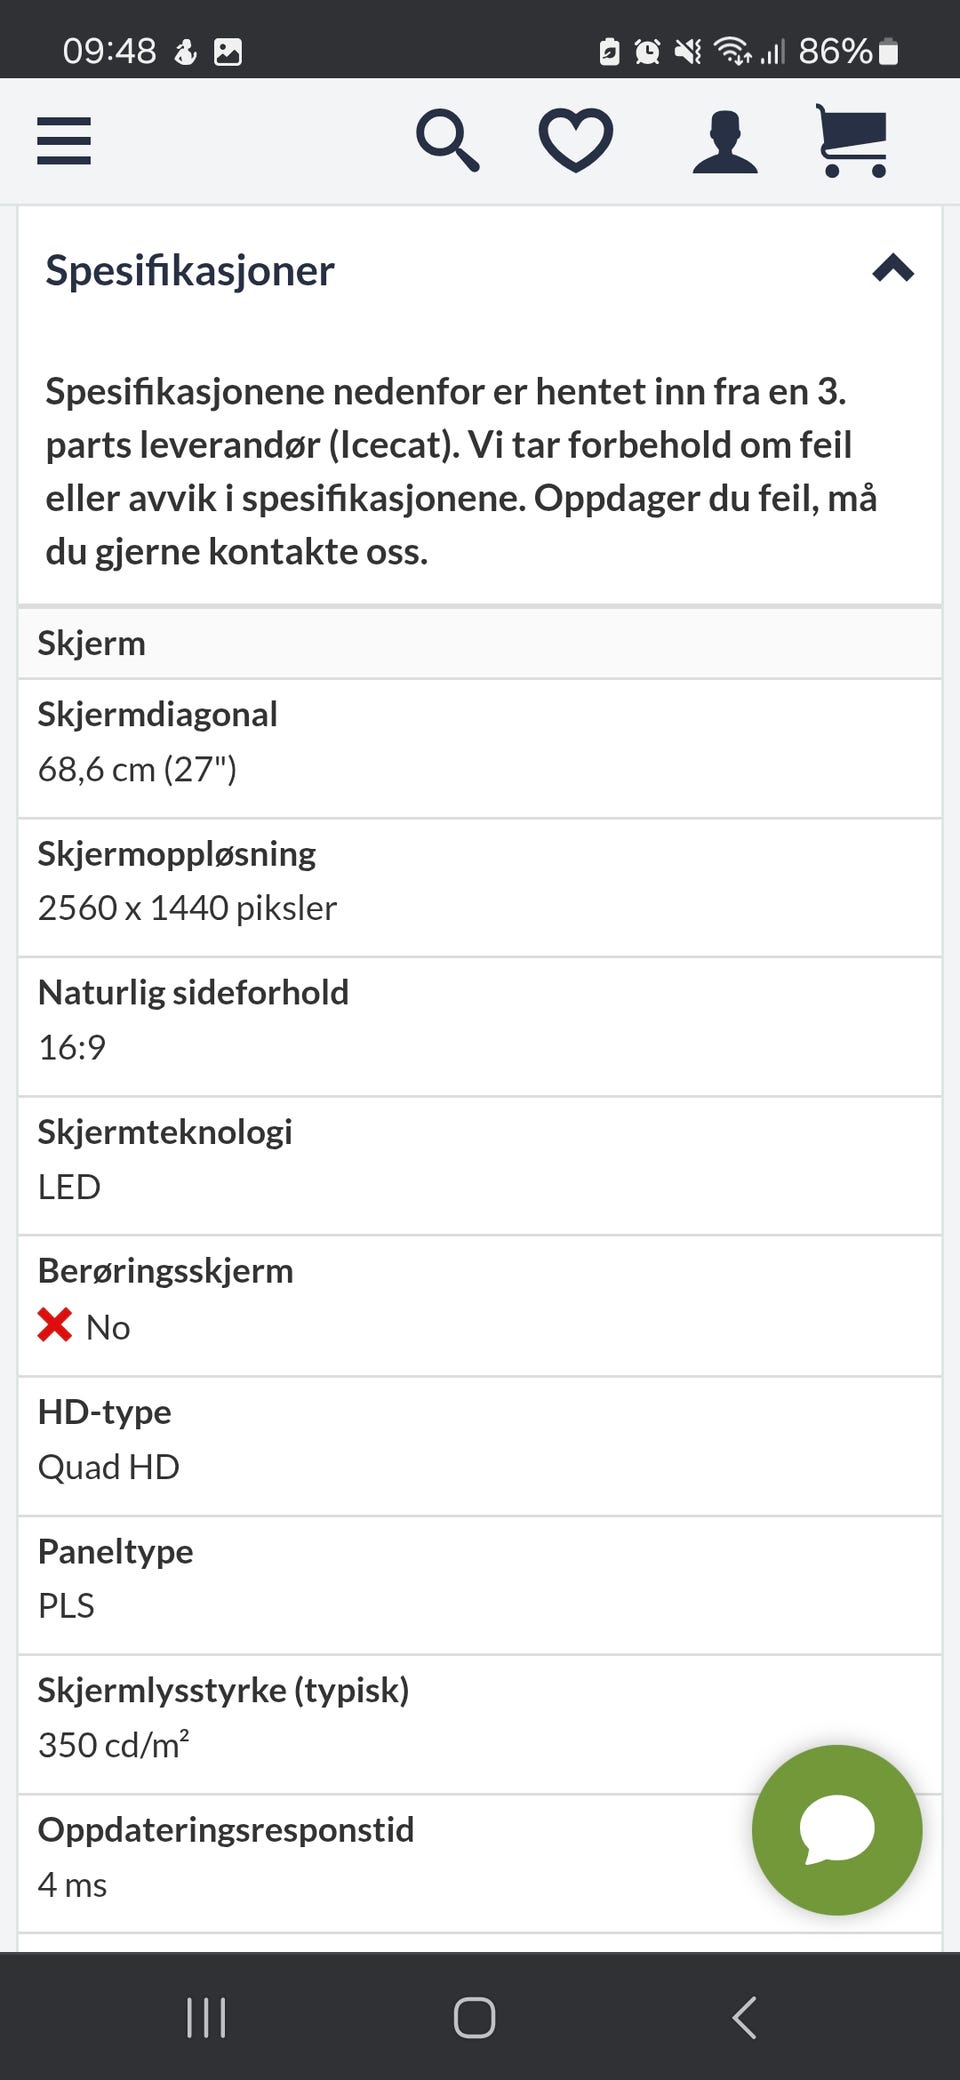Tap the alarm icon in status bar
Image resolution: width=960 pixels, height=2080 pixels.
click(x=647, y=51)
